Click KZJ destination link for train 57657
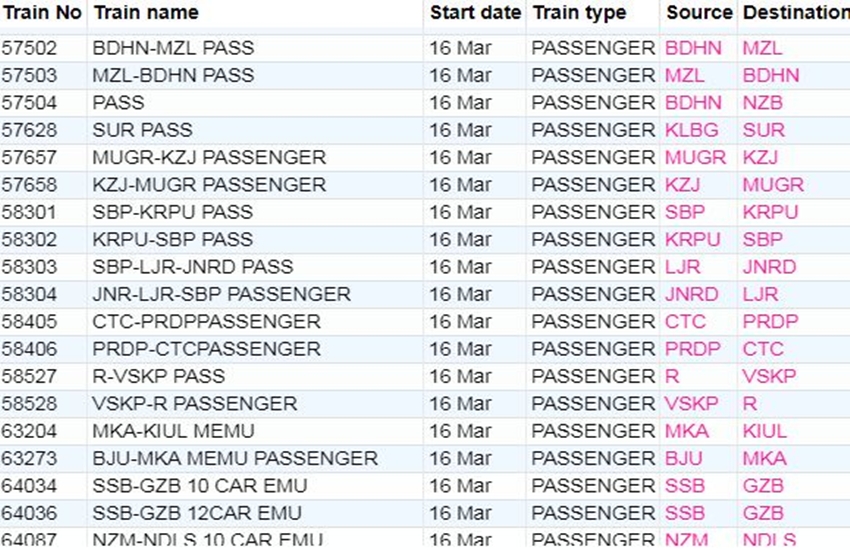The height and width of the screenshot is (550, 850). coord(760,158)
